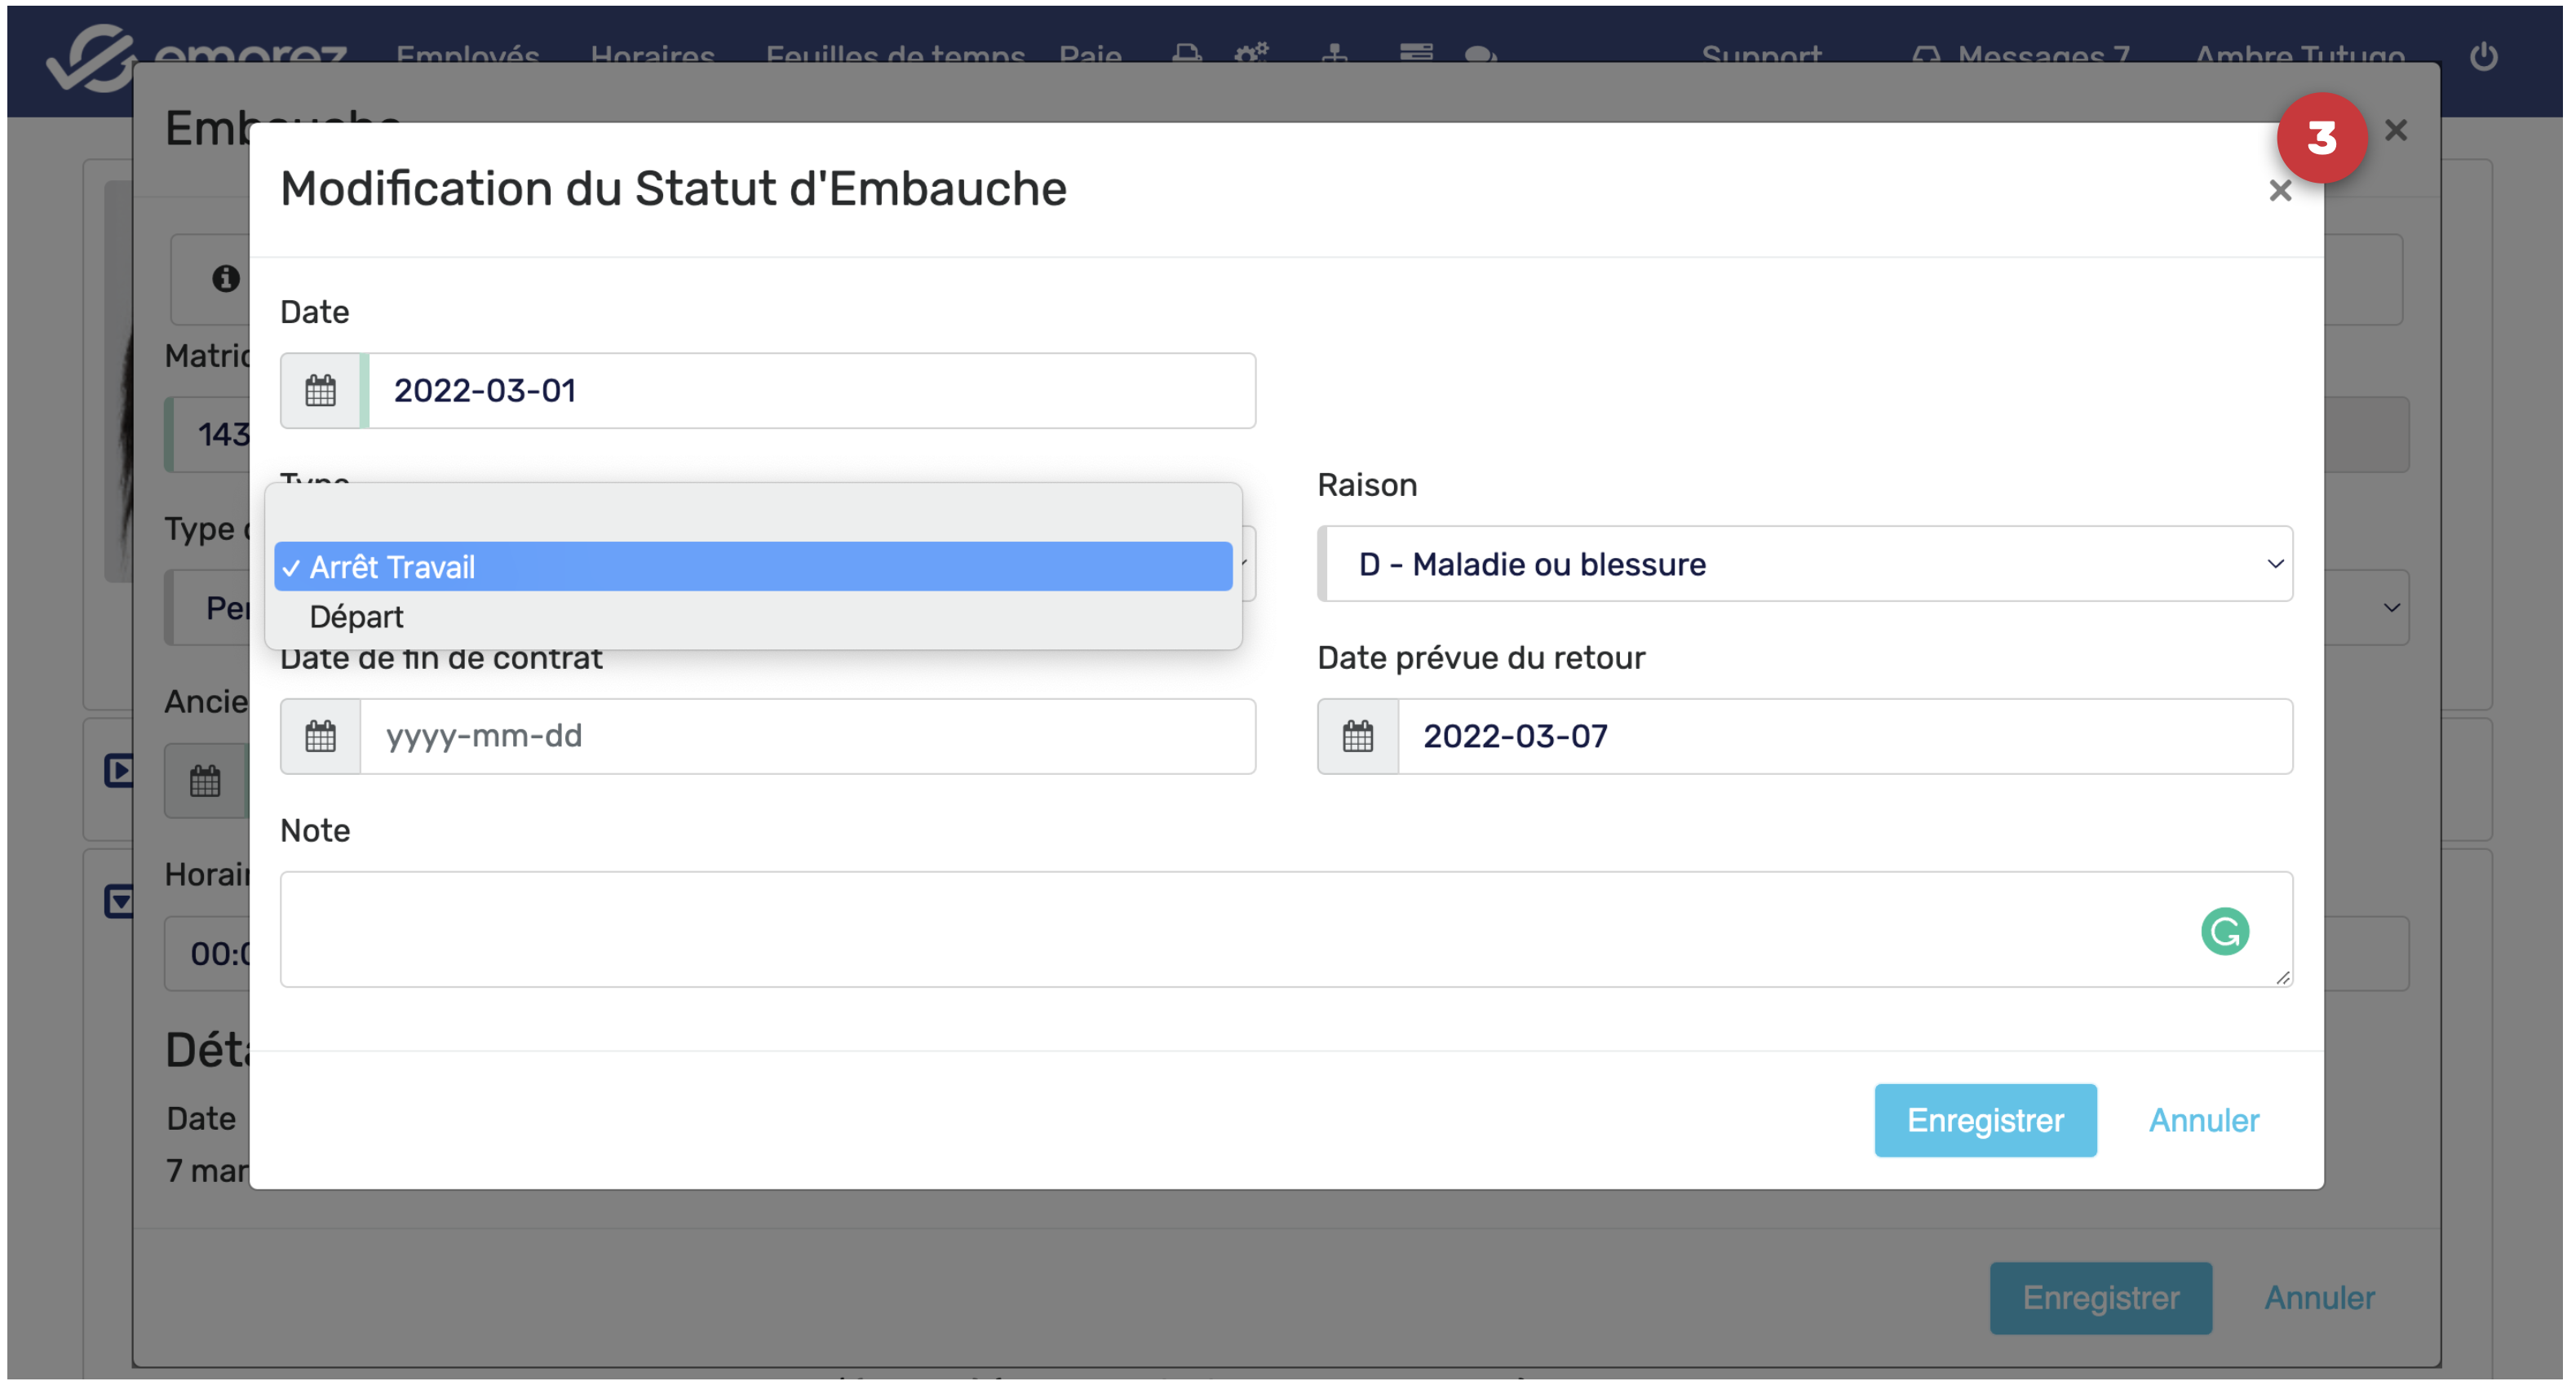Click the calendar icon beside Date field

[x=320, y=390]
